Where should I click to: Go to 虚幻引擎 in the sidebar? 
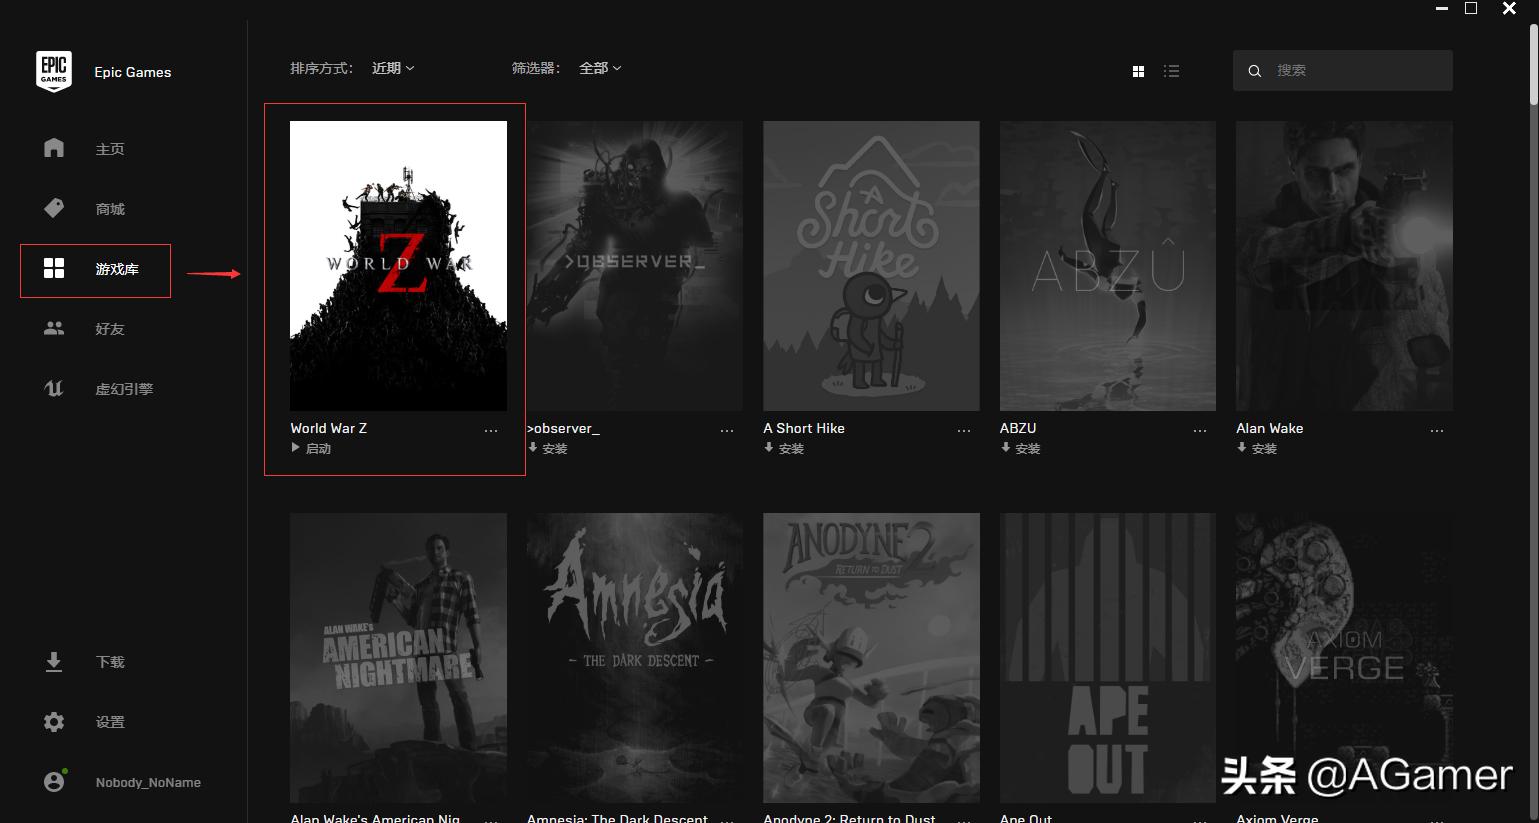tap(124, 389)
